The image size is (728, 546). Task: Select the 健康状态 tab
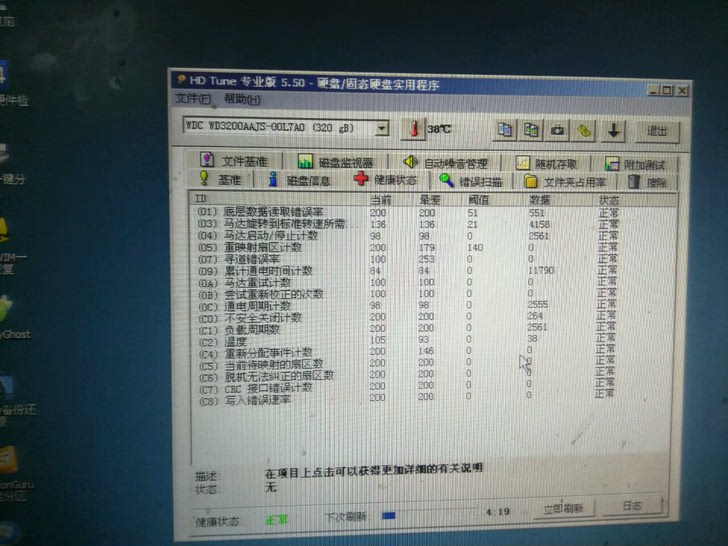[385, 179]
